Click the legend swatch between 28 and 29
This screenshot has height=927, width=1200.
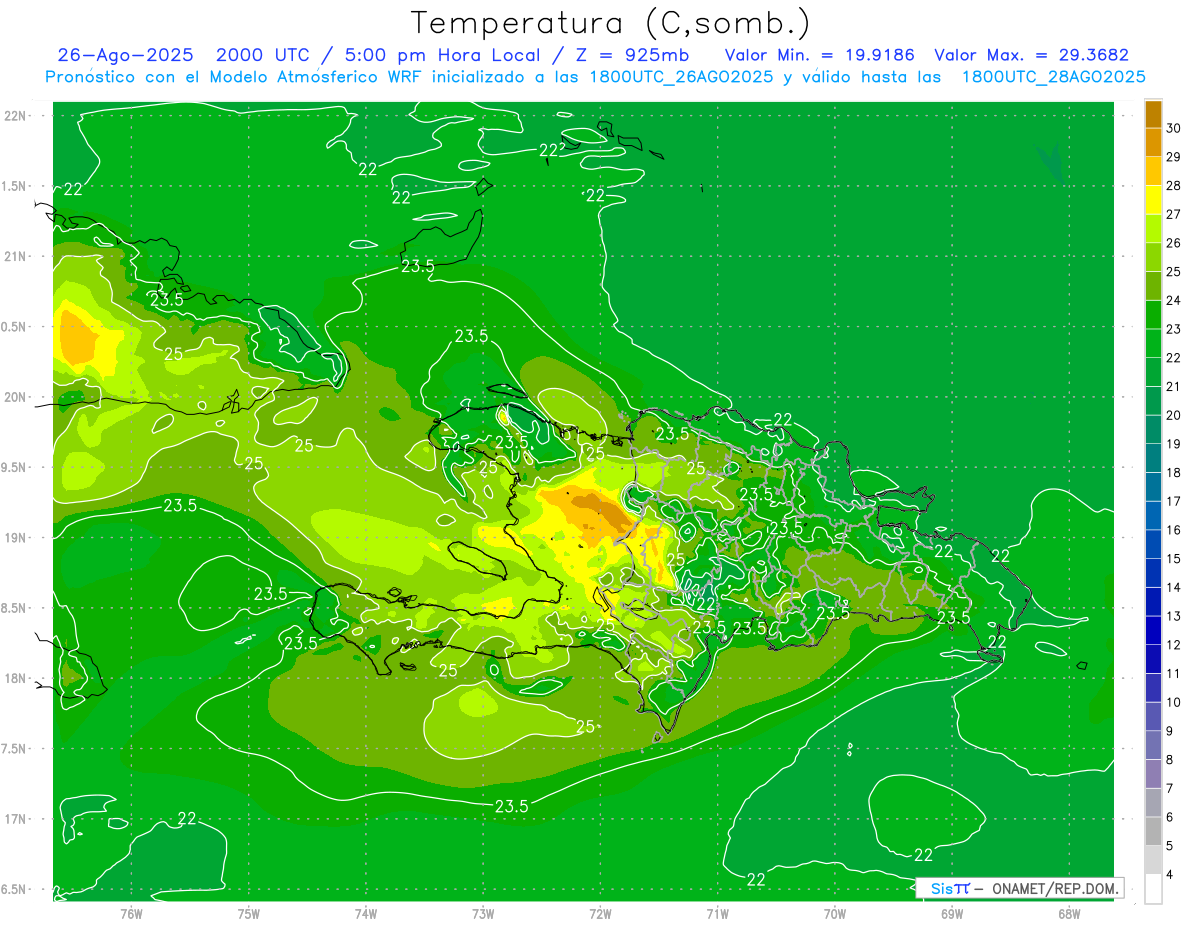point(1153,171)
